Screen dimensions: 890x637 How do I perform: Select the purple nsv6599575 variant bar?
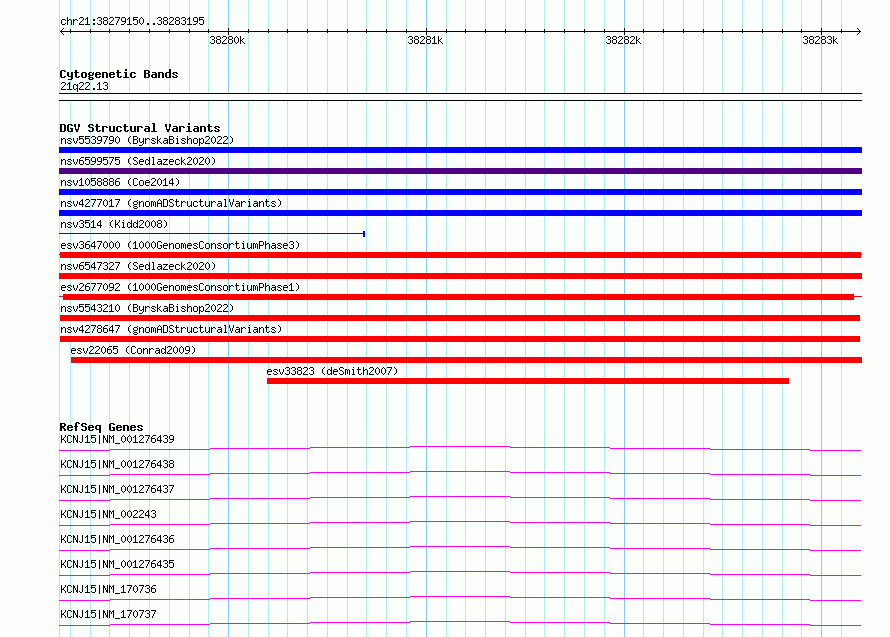click(460, 171)
